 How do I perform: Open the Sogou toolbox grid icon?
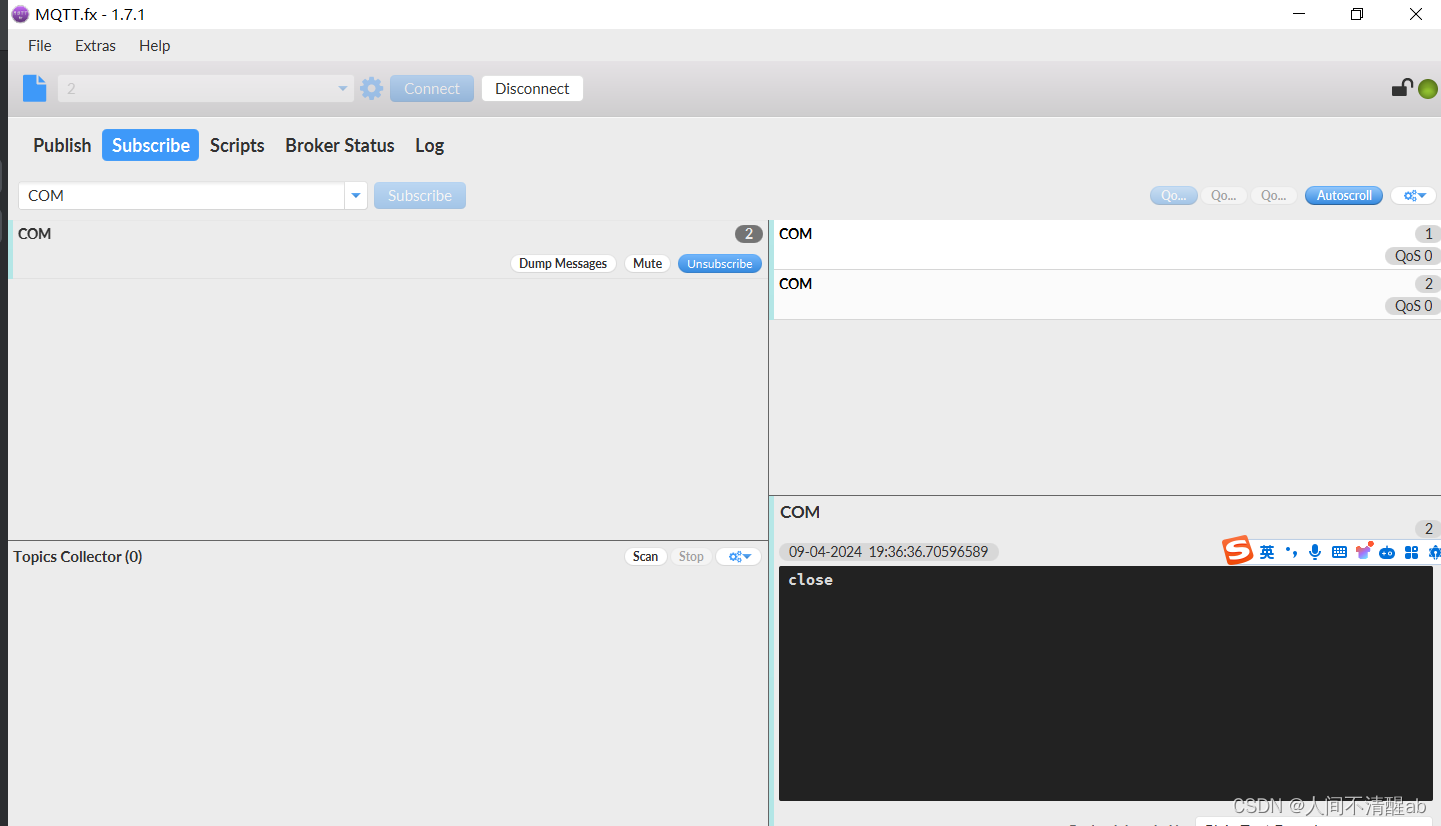coord(1411,551)
